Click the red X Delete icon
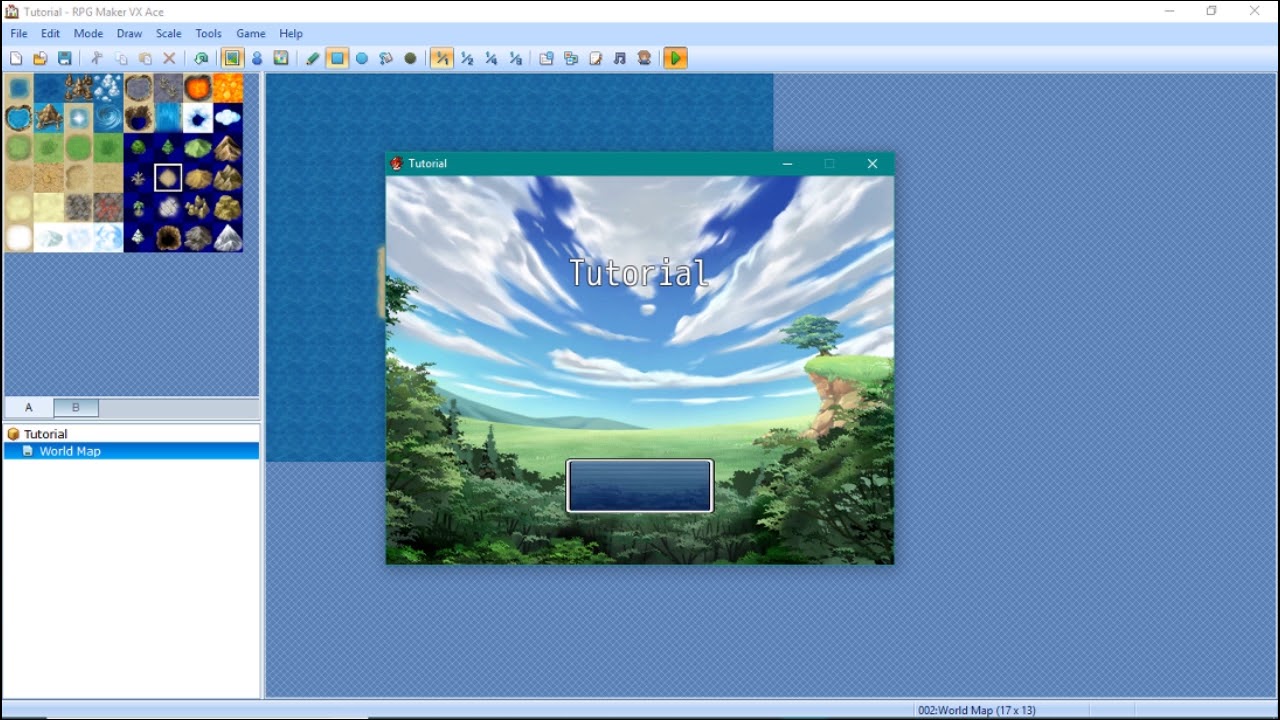 click(x=169, y=59)
